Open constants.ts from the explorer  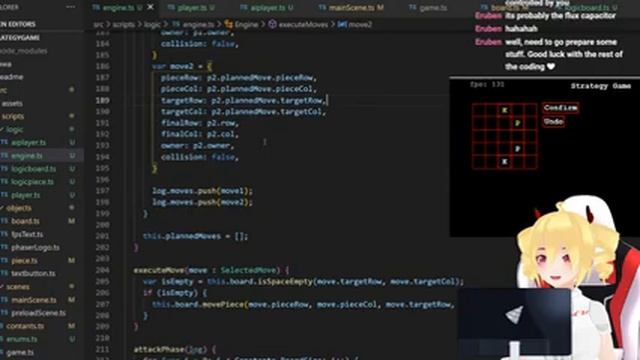(24, 326)
